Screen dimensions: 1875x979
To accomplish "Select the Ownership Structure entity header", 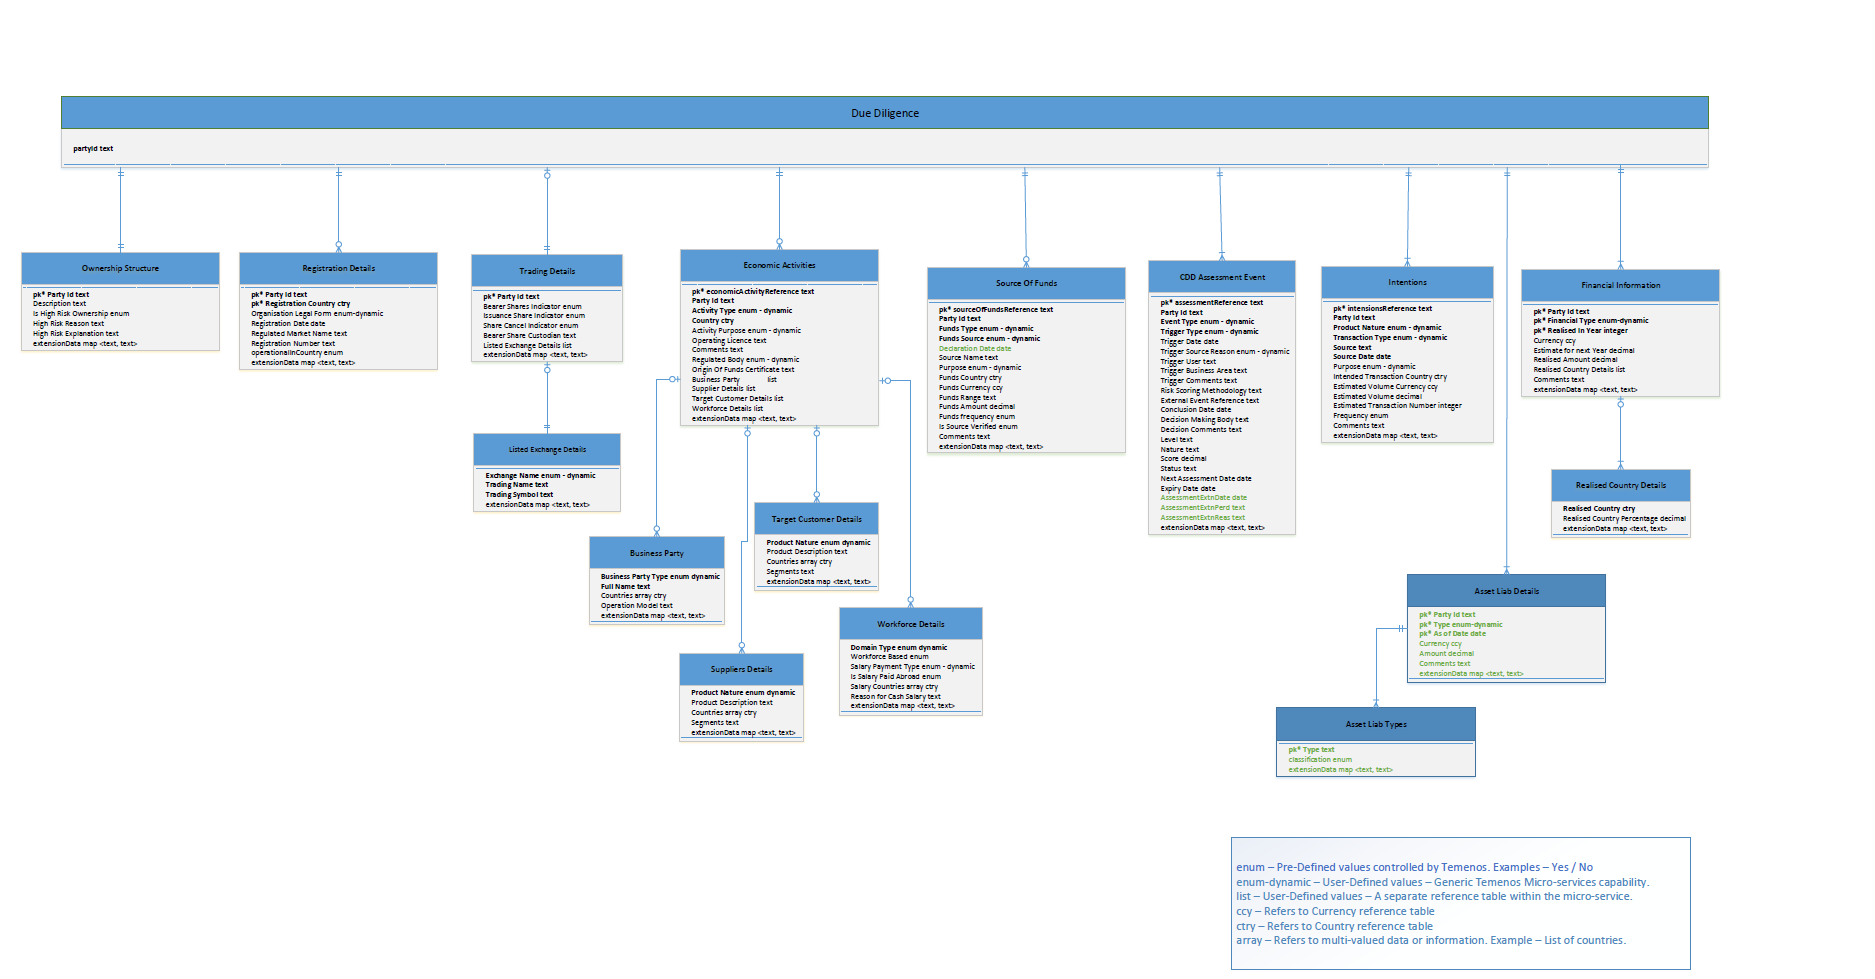I will 120,268.
